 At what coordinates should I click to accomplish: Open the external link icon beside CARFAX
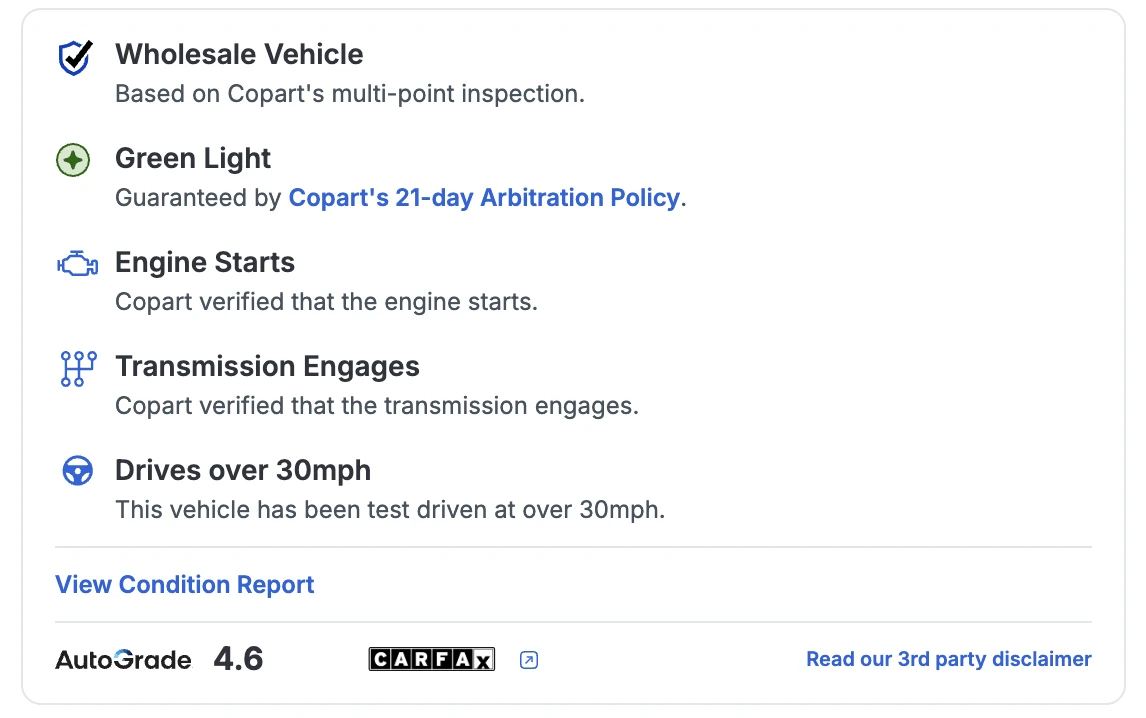[x=529, y=660]
